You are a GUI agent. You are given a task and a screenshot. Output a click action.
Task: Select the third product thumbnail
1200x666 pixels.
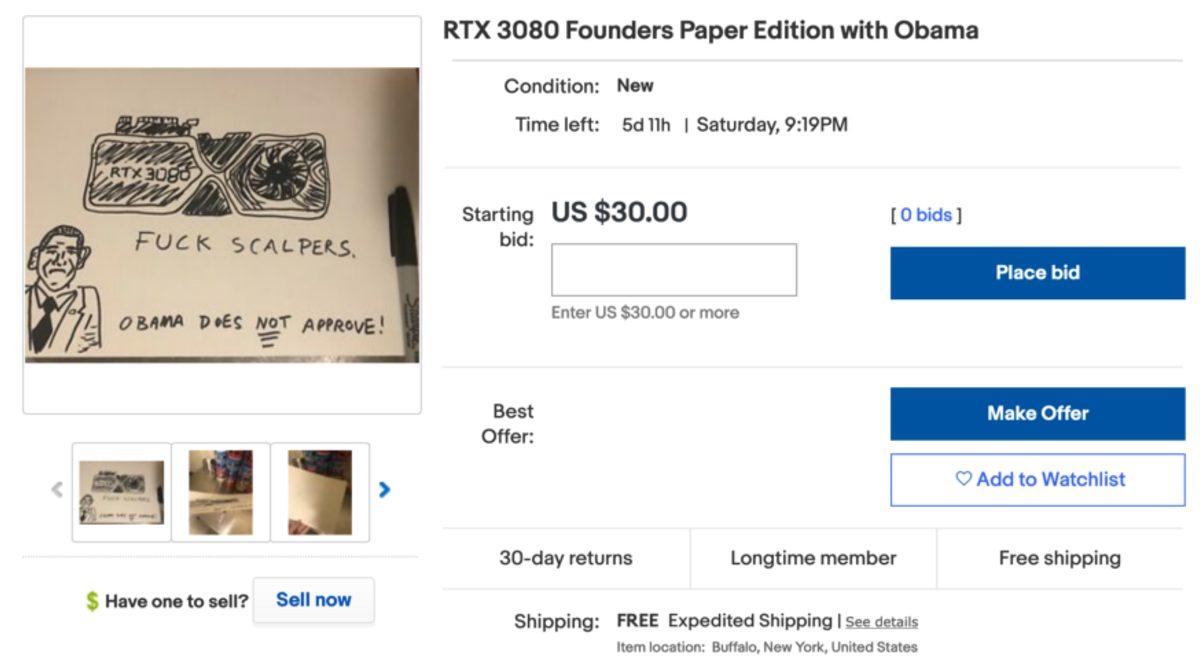[321, 488]
